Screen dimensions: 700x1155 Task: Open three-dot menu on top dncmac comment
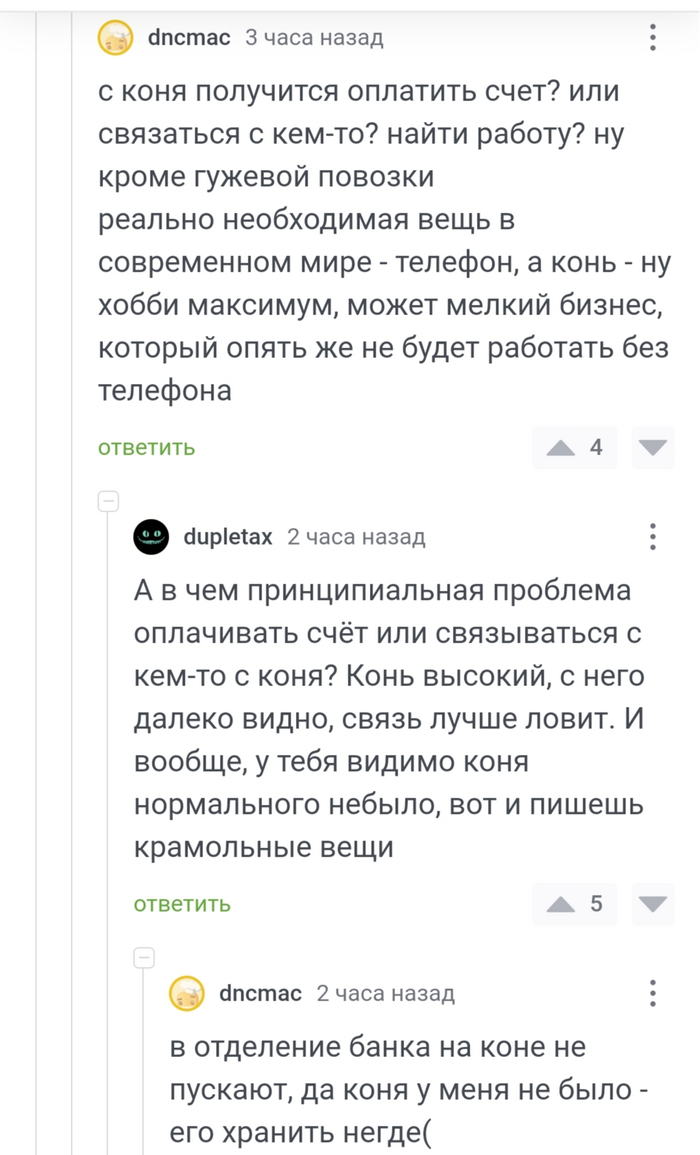[653, 38]
